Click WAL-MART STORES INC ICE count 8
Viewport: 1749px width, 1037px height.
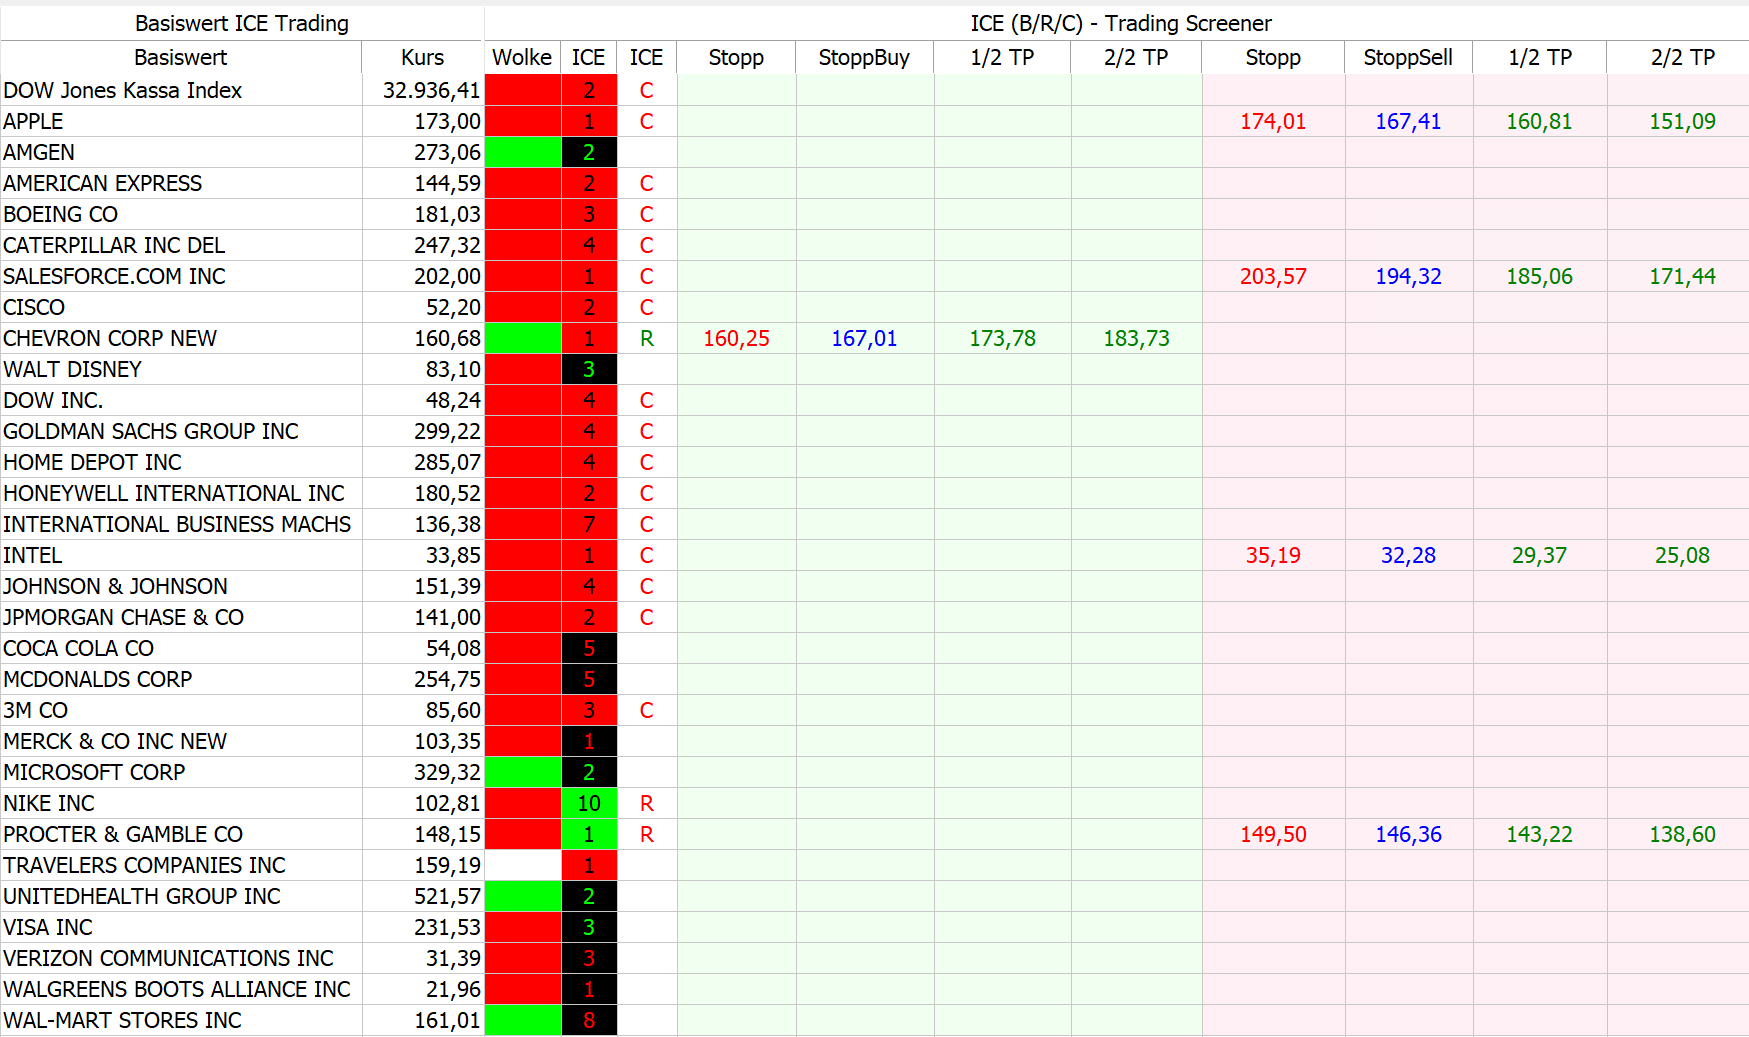click(589, 1020)
